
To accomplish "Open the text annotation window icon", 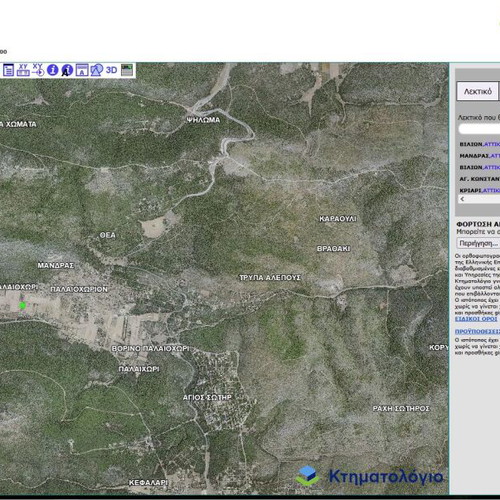I will coord(82,70).
